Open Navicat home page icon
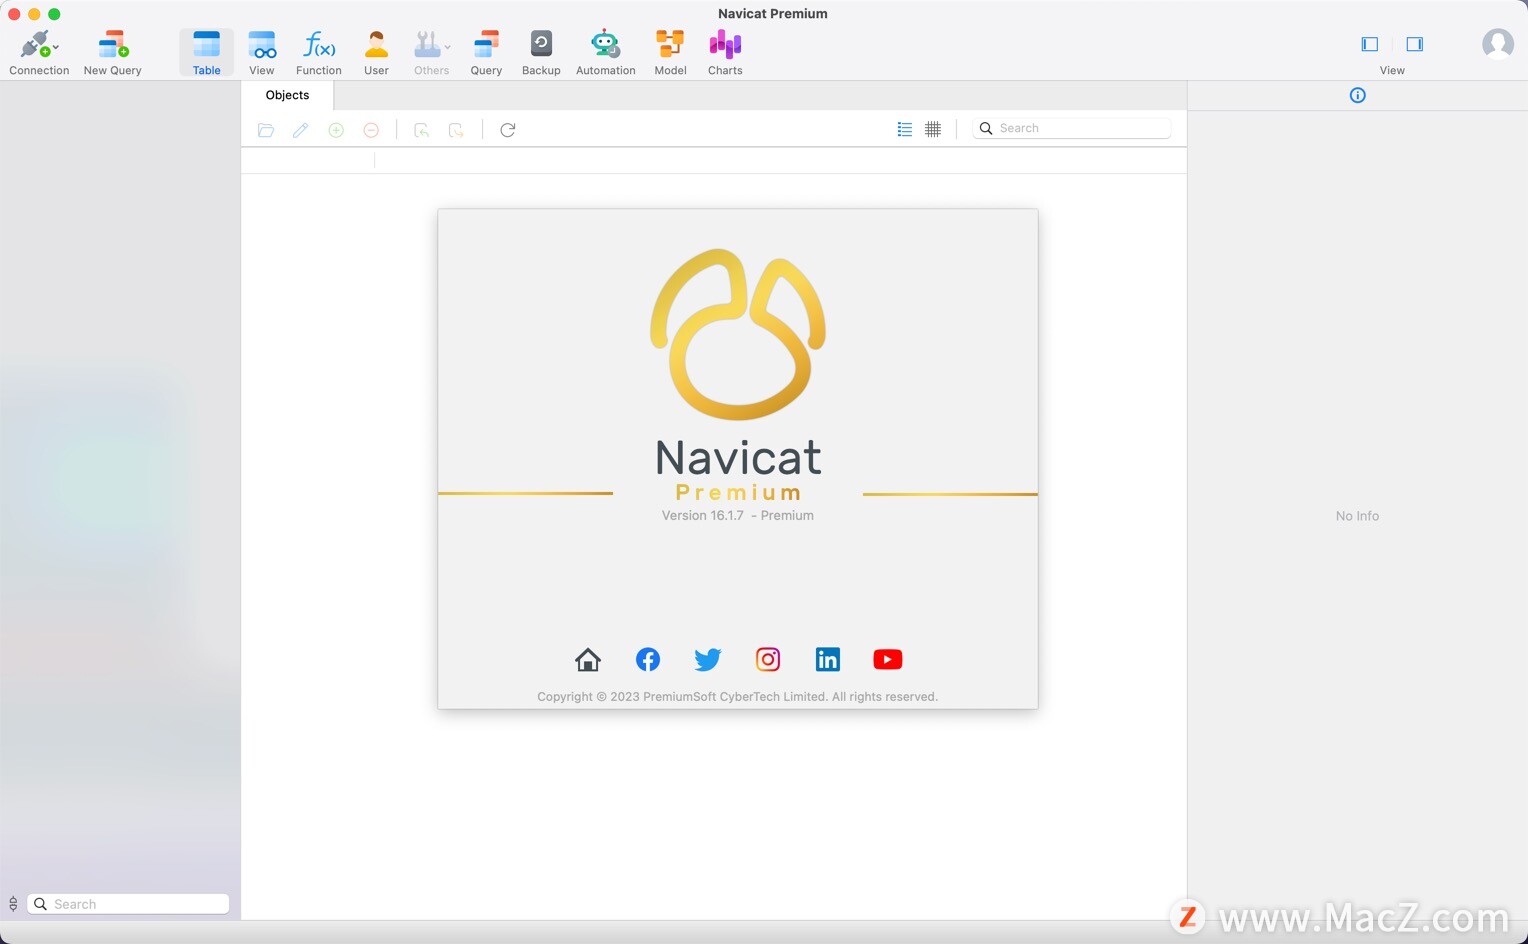 tap(588, 659)
